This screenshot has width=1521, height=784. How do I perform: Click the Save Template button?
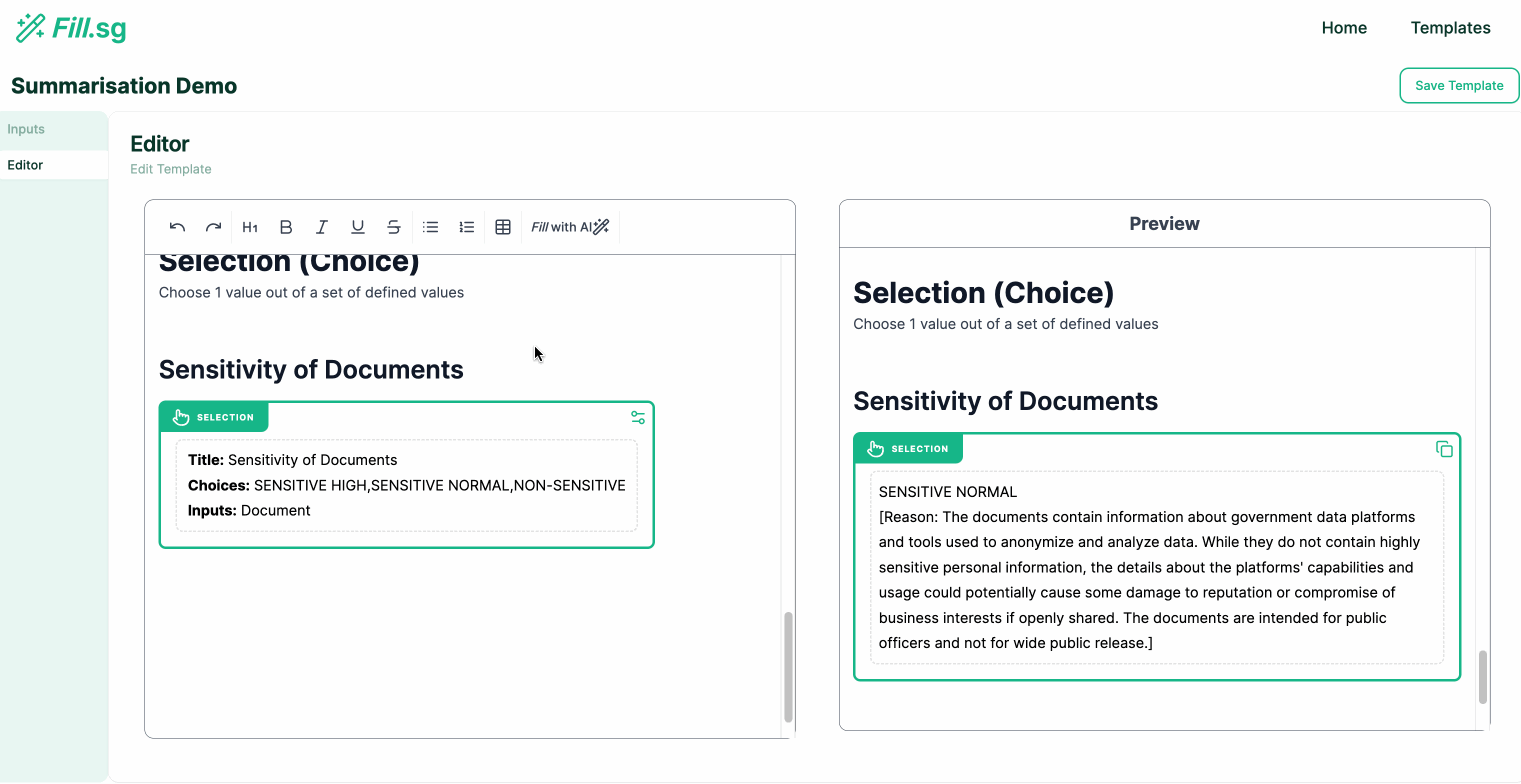coord(1459,86)
